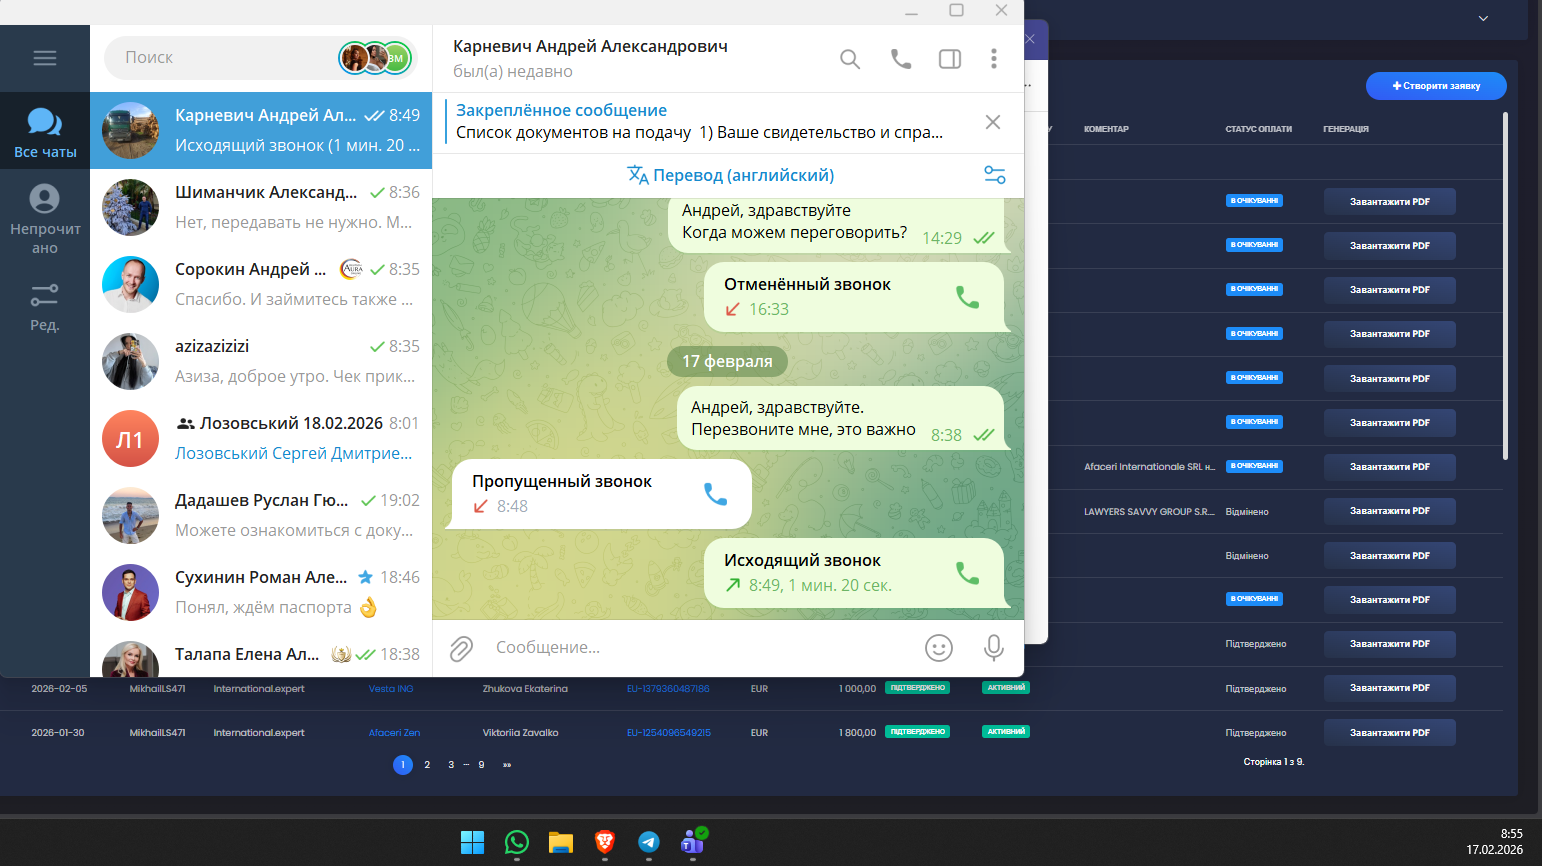The width and height of the screenshot is (1542, 866).
Task: Open stories avatars in the search bar
Action: pyautogui.click(x=375, y=58)
